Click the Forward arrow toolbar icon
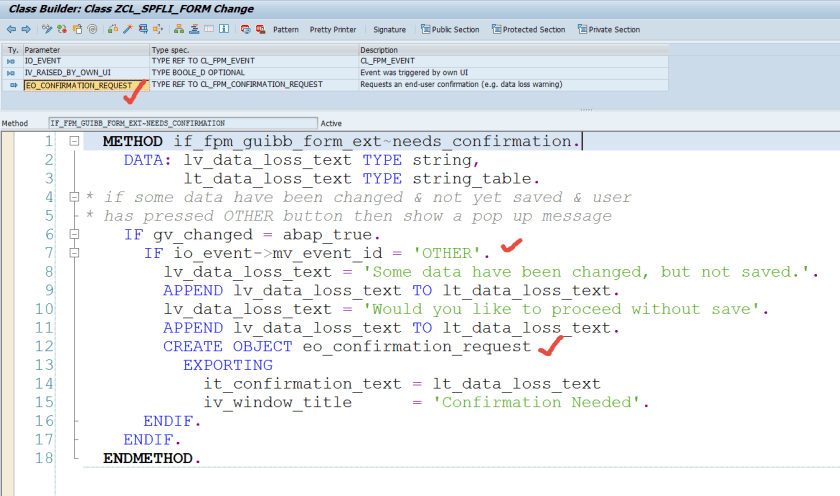The image size is (840, 496). 25,30
